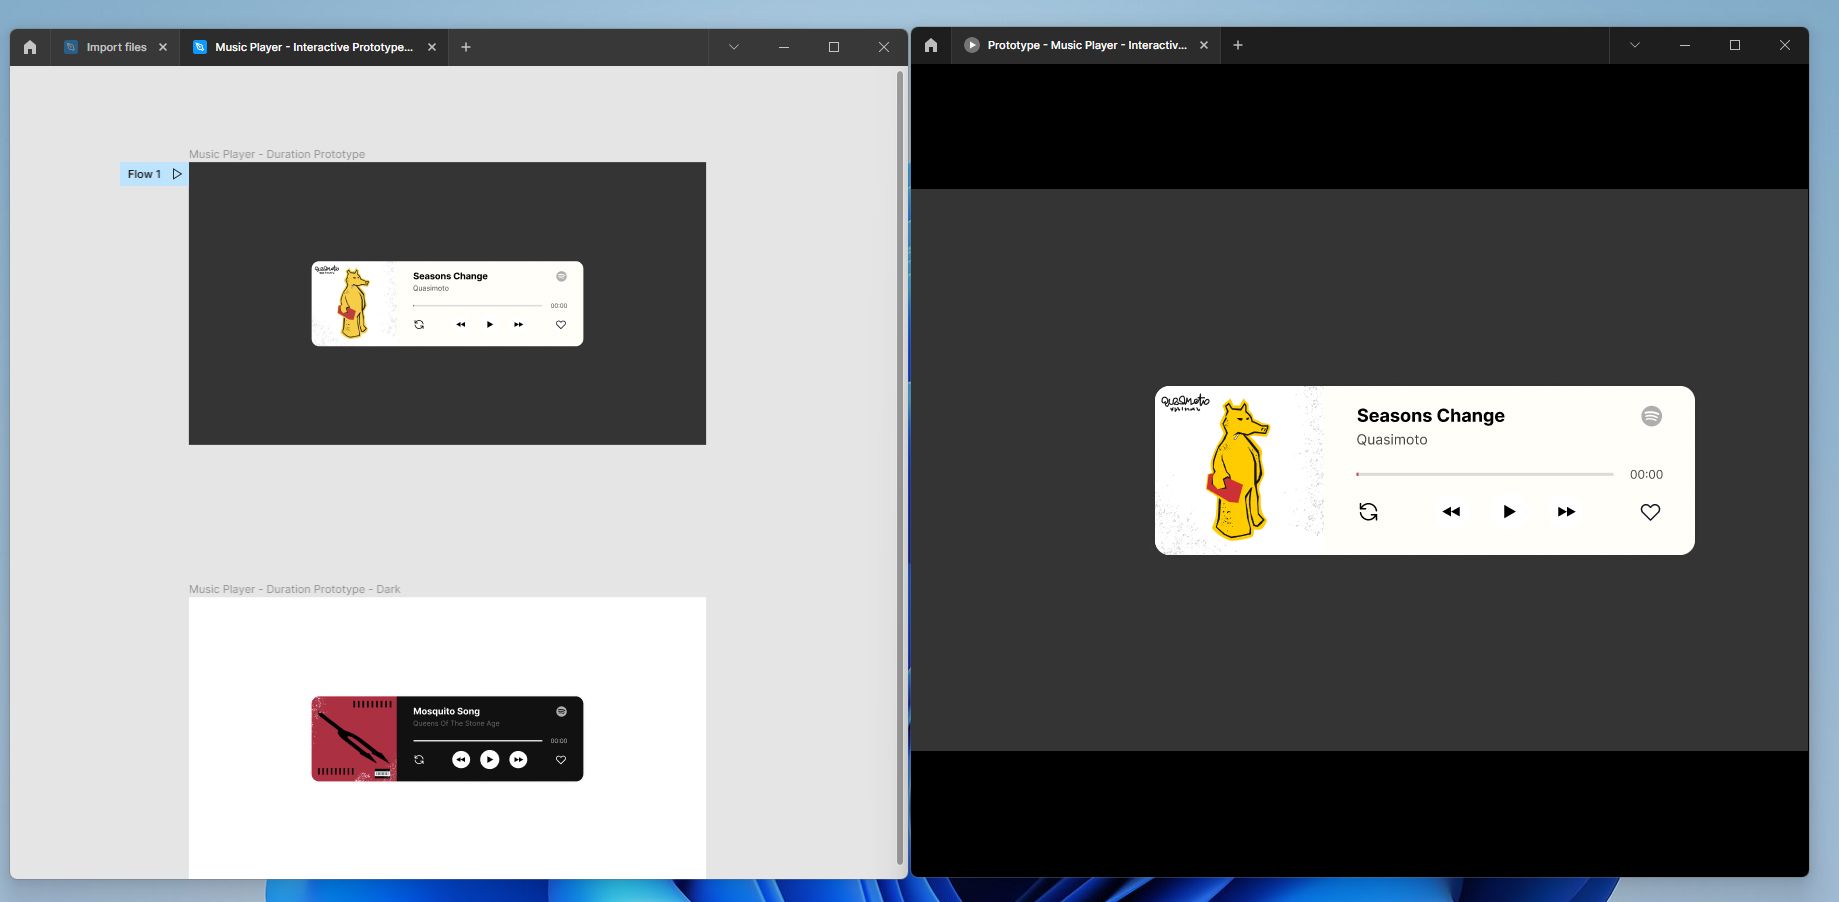Click the Spotify logo on Seasons Change card
This screenshot has width=1839, height=902.
(1651, 416)
